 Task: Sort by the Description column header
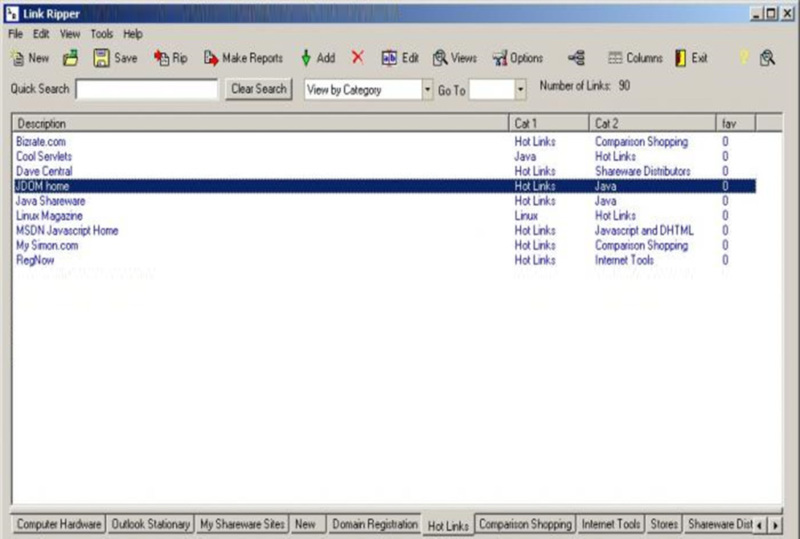[x=260, y=124]
